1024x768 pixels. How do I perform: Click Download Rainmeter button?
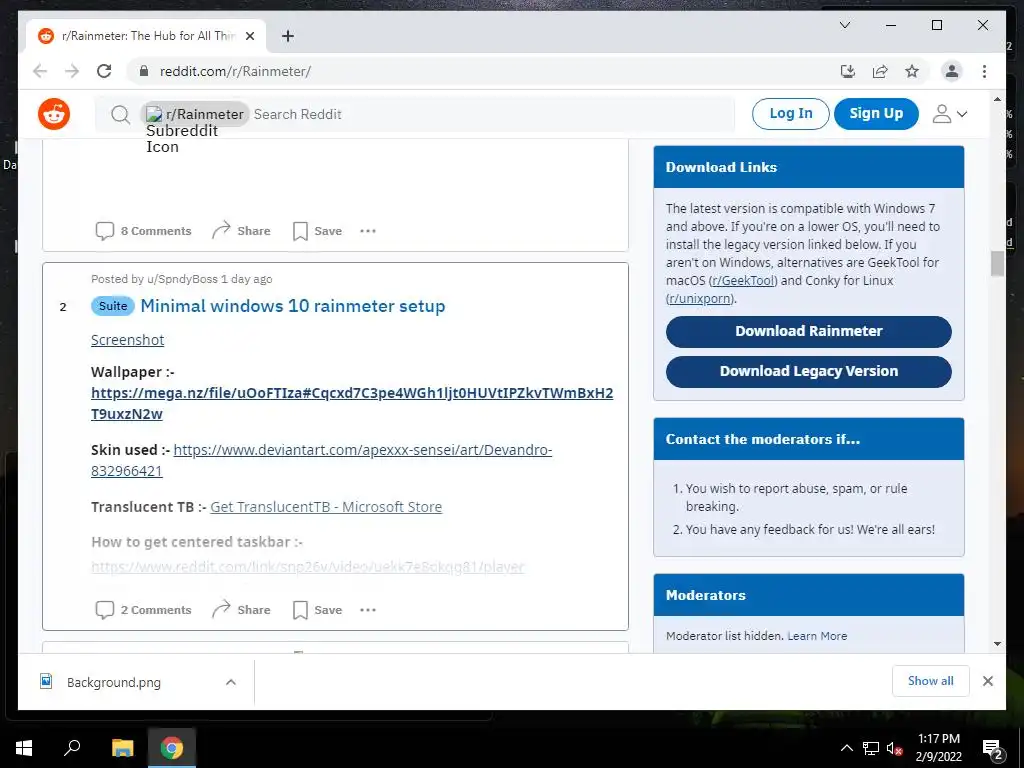point(808,331)
